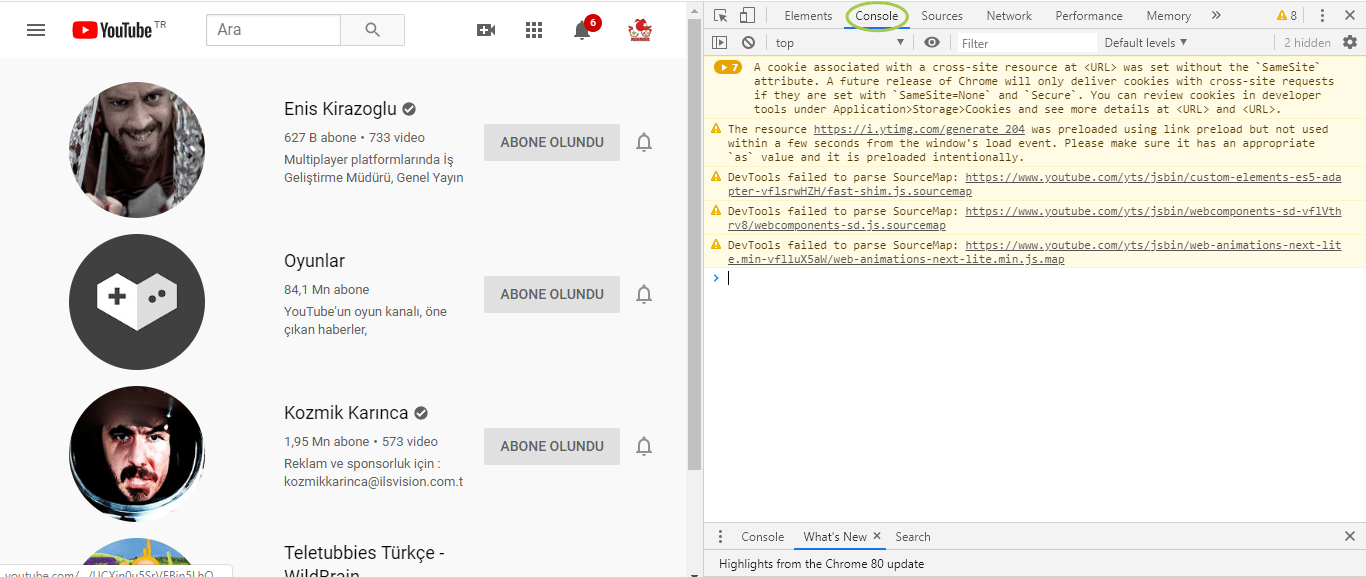Close the What's New drawer tab
Viewport: 1366px width, 577px height.
tap(877, 536)
